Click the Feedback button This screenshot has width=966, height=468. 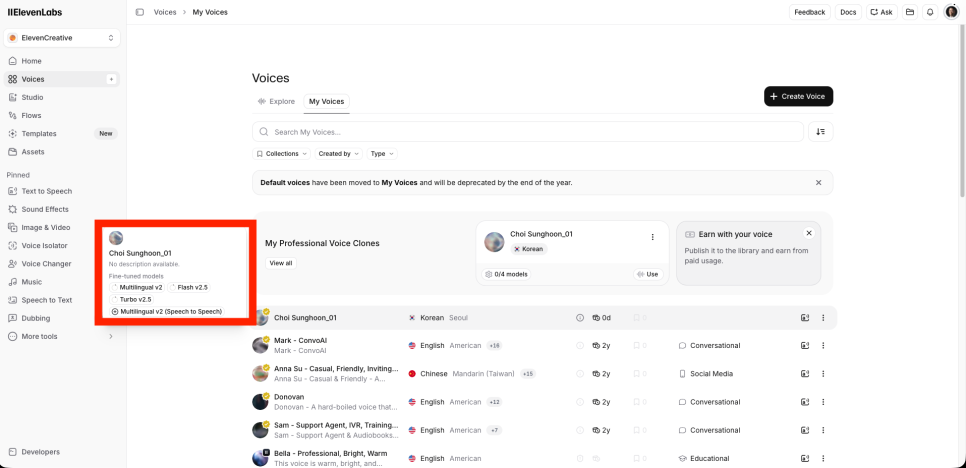pos(810,12)
